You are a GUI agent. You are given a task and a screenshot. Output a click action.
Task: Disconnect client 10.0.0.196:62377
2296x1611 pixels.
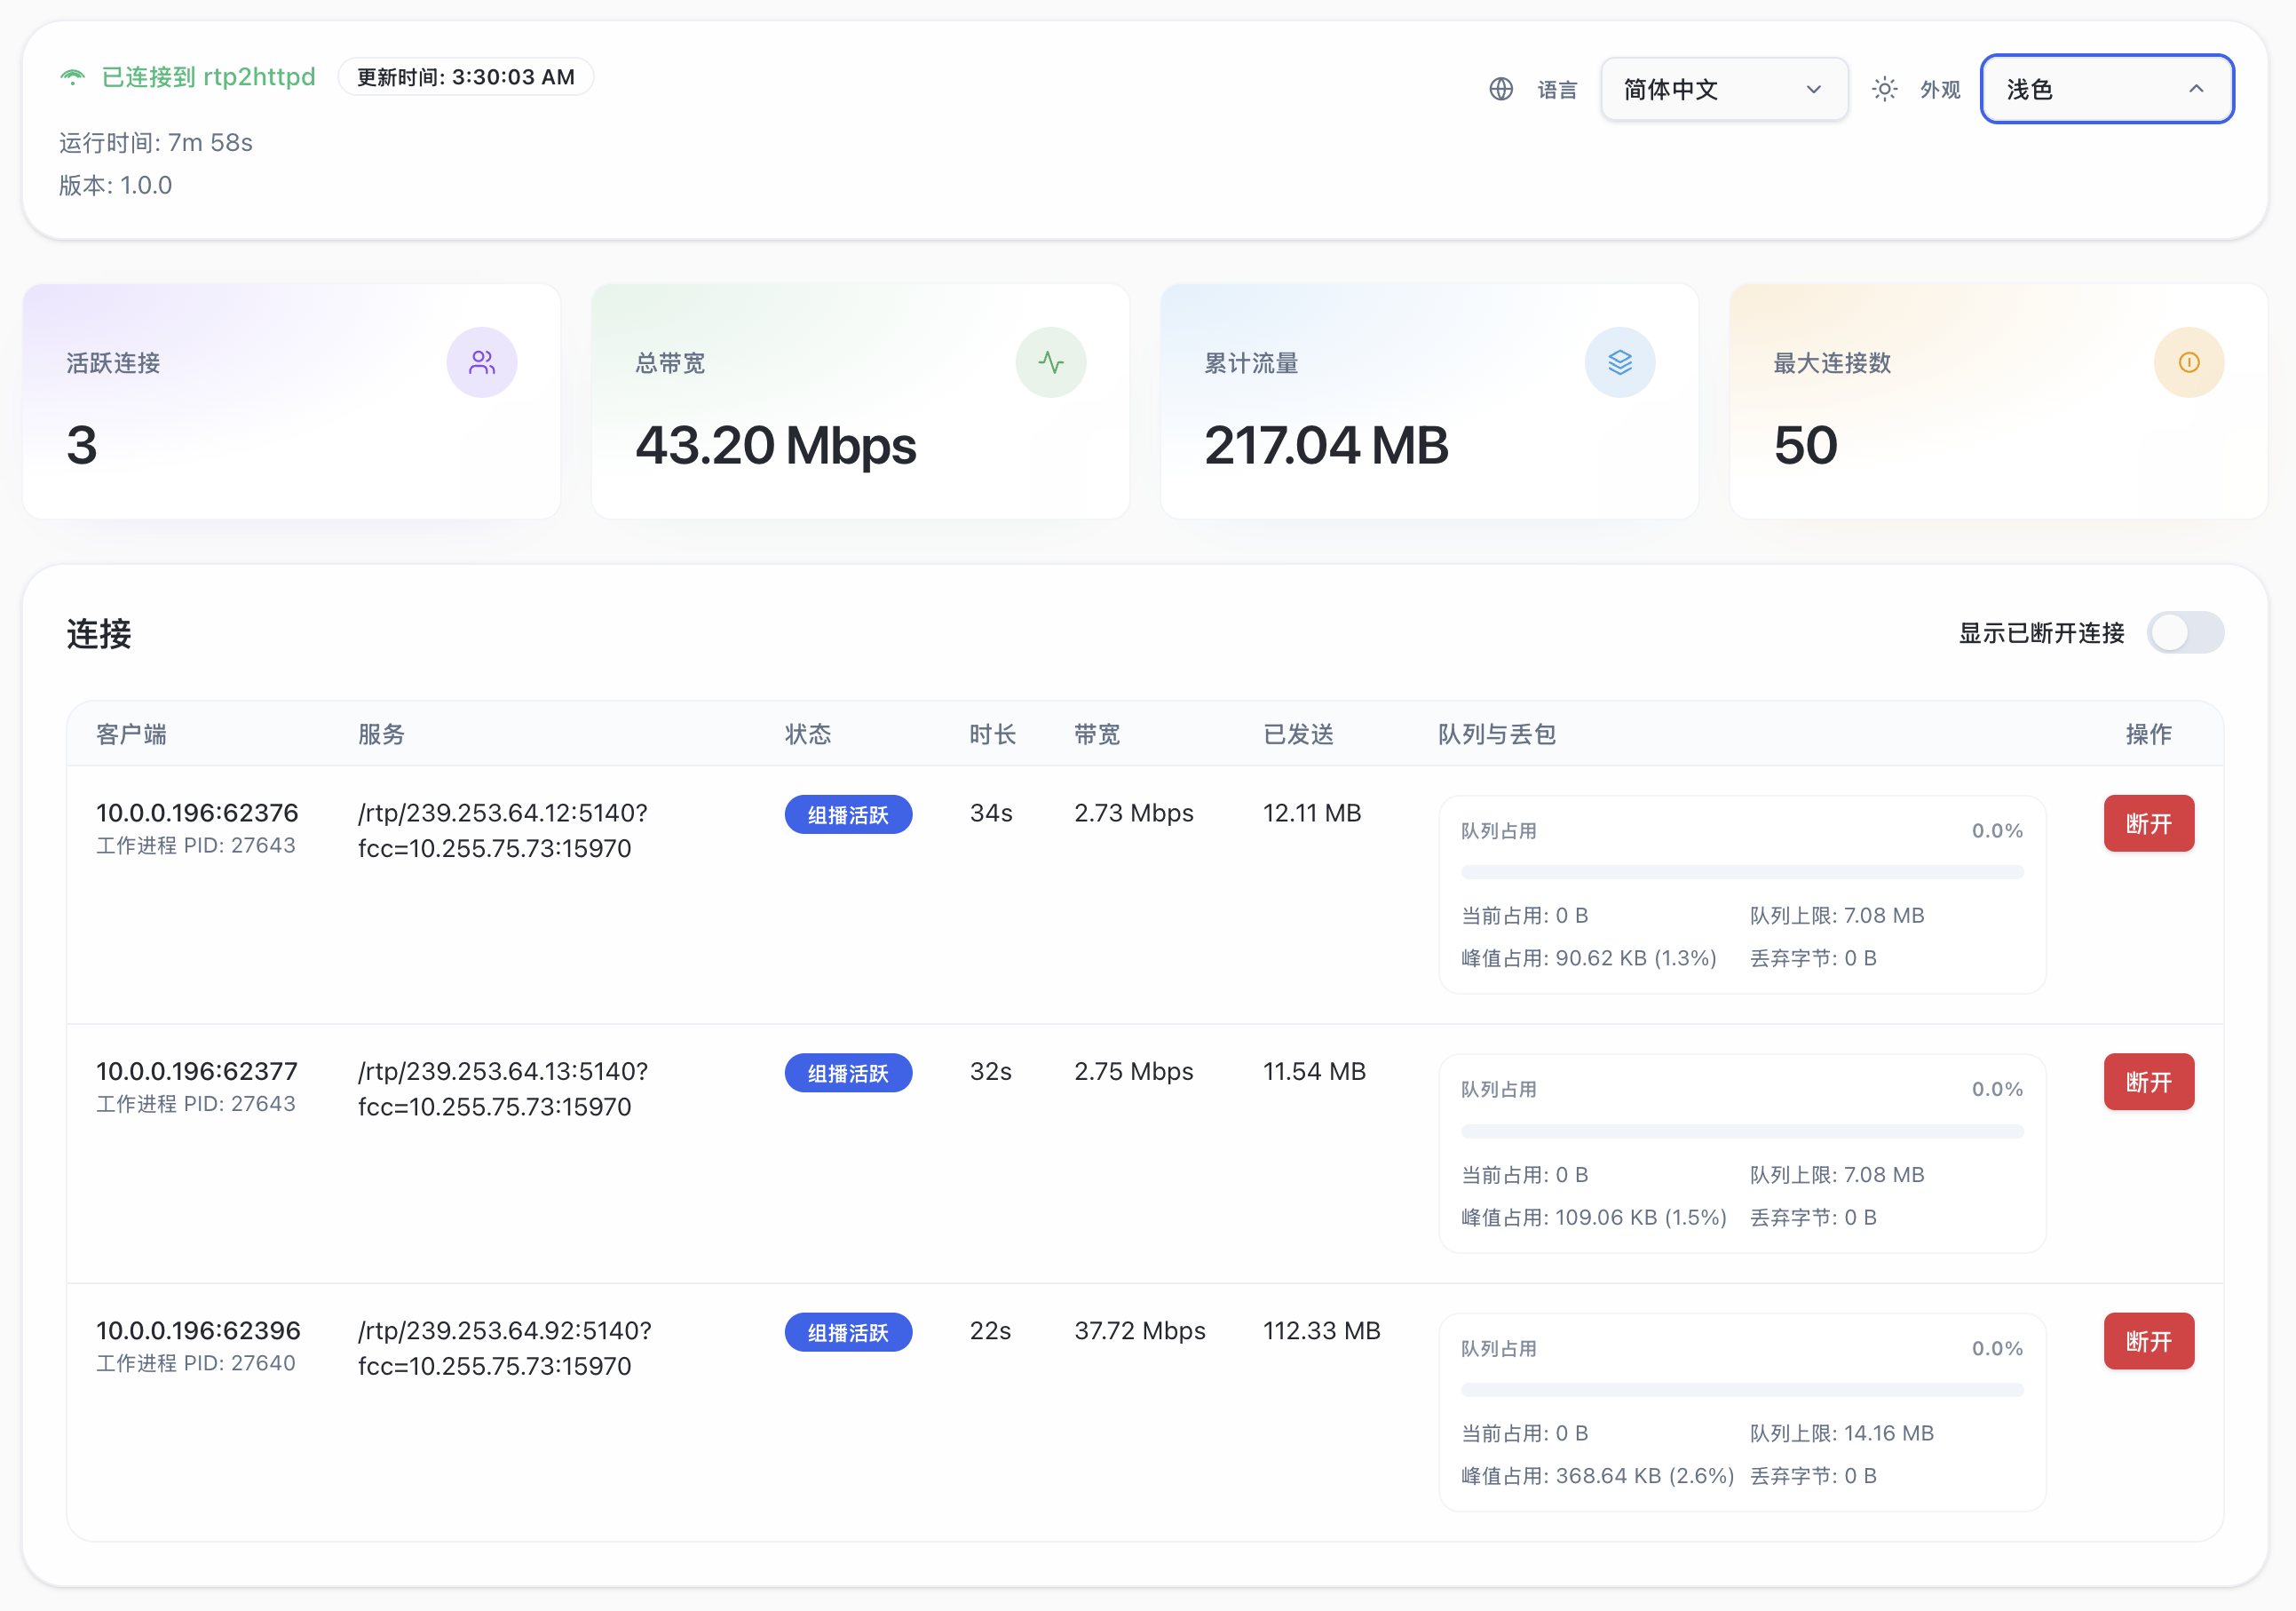click(x=2148, y=1082)
